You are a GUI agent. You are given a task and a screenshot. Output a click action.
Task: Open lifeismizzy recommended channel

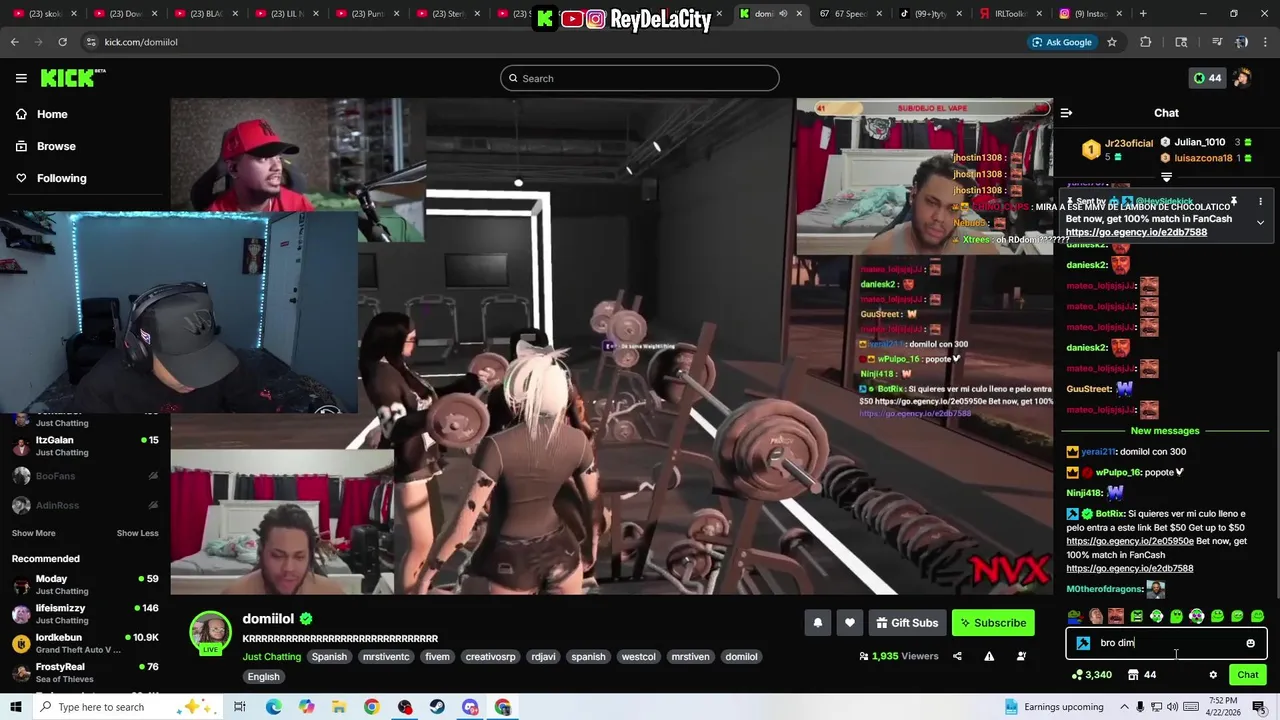85,614
